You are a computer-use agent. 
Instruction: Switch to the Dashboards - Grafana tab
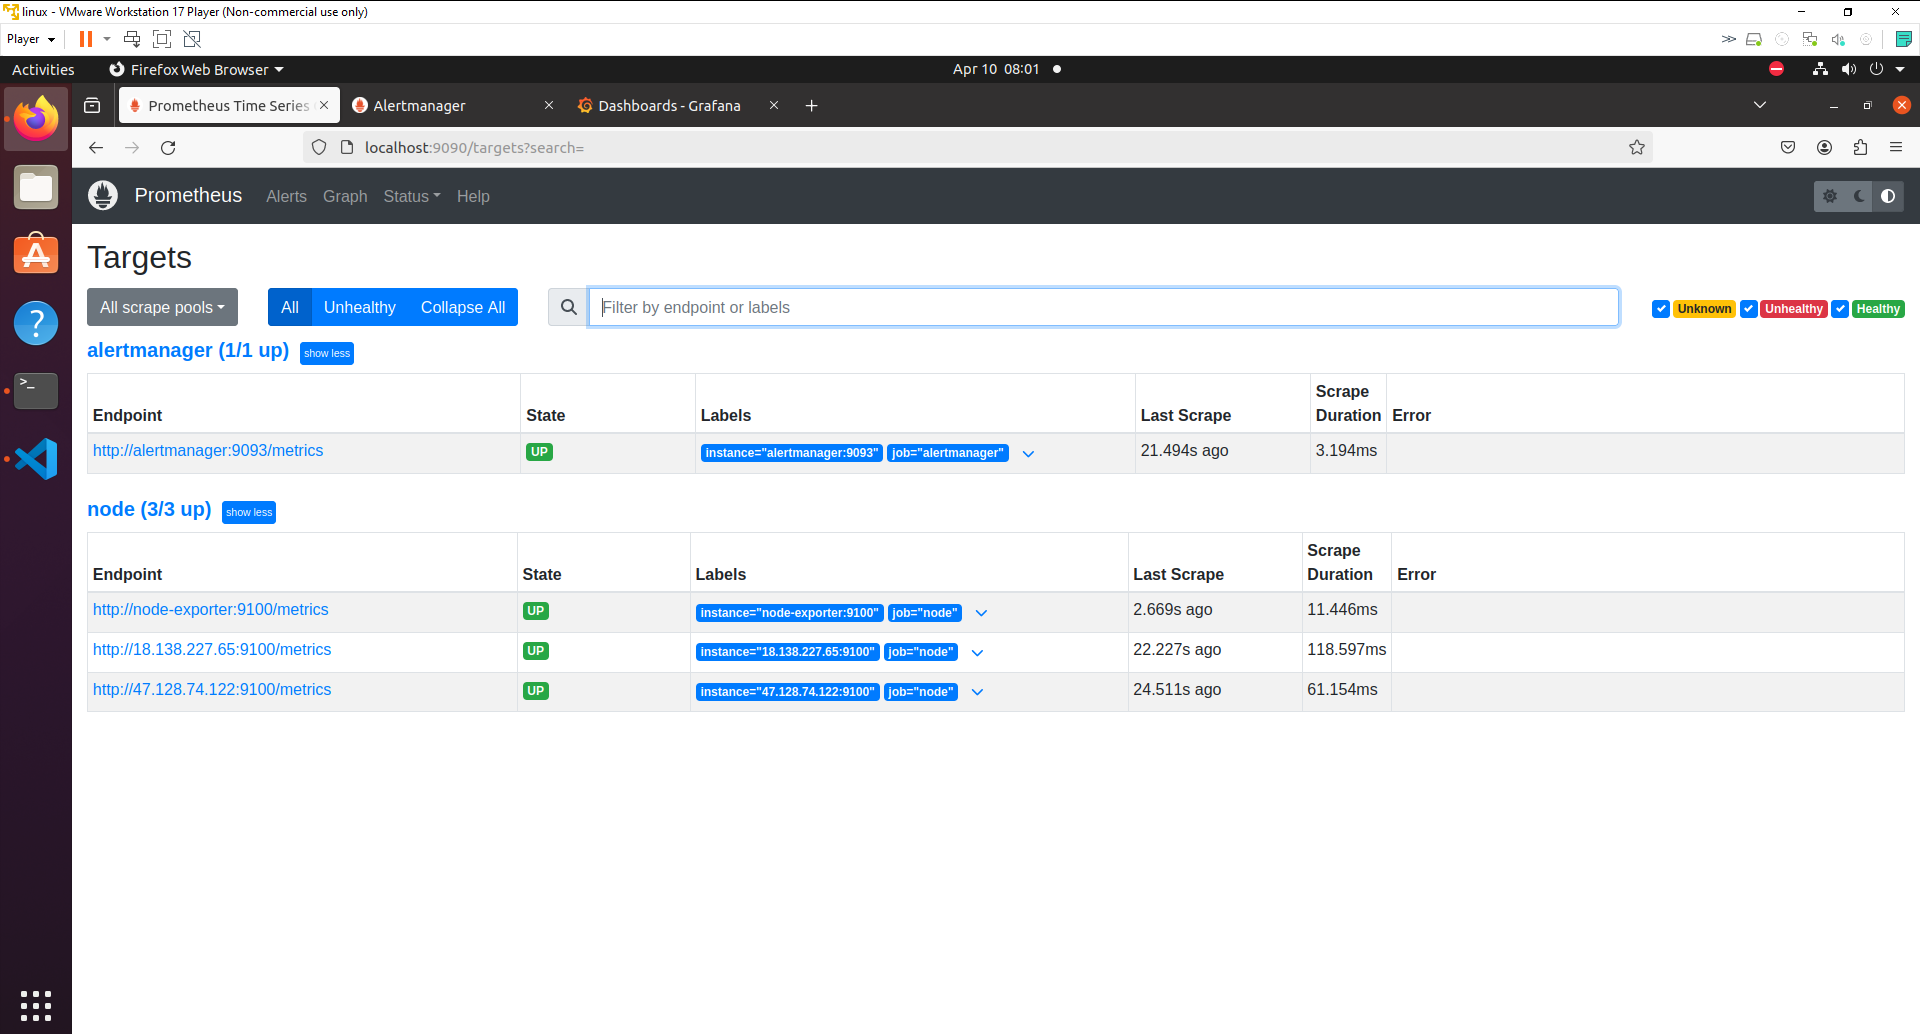coord(670,106)
